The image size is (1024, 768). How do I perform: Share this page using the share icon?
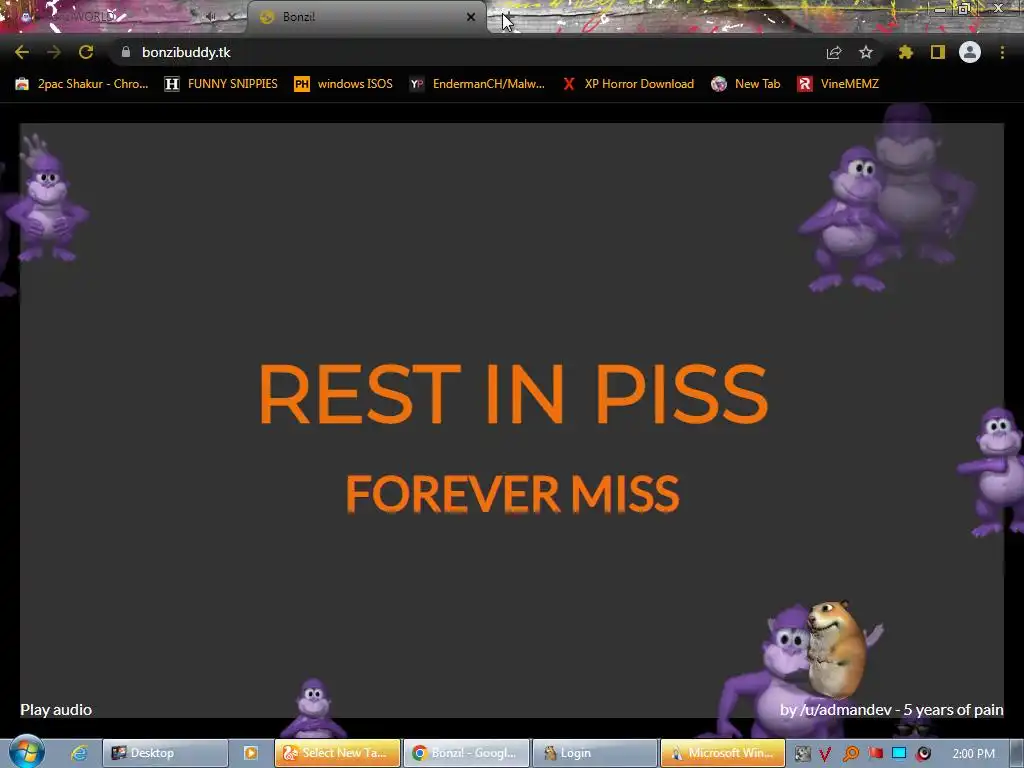coord(834,52)
